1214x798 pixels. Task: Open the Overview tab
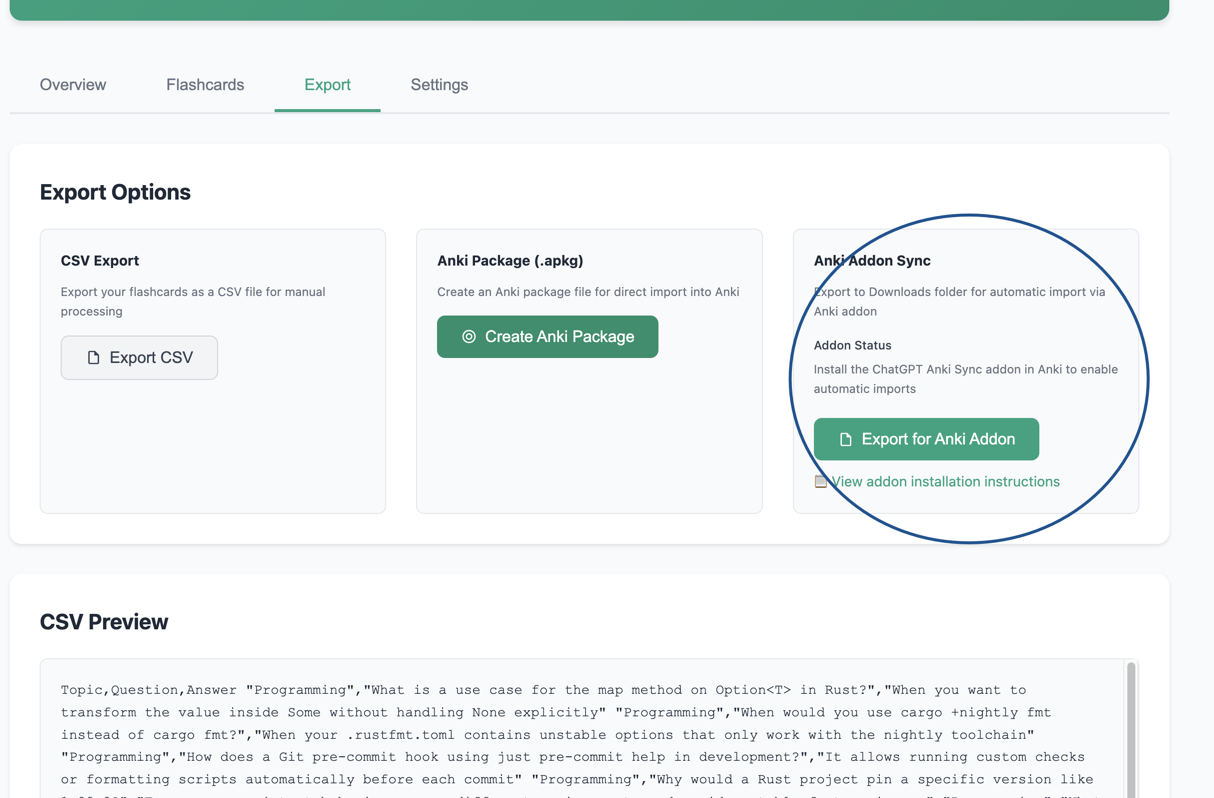click(x=73, y=85)
